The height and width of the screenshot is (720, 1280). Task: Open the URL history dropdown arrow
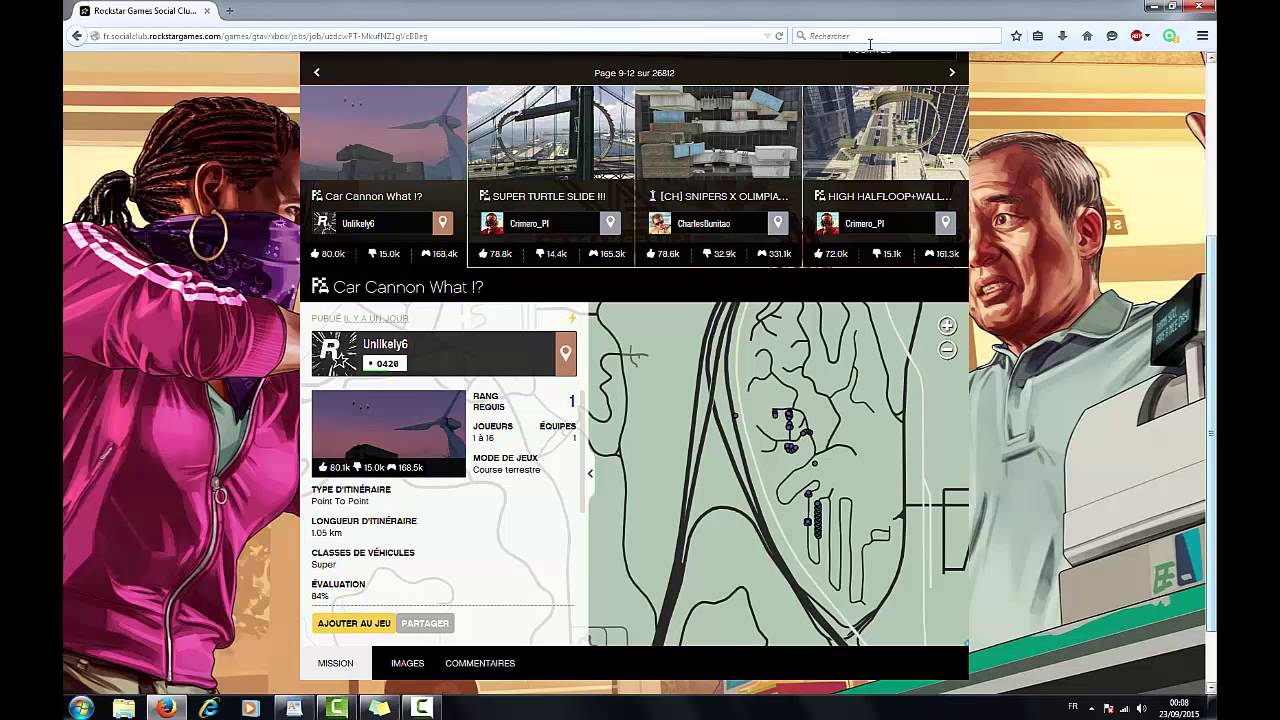coord(766,36)
